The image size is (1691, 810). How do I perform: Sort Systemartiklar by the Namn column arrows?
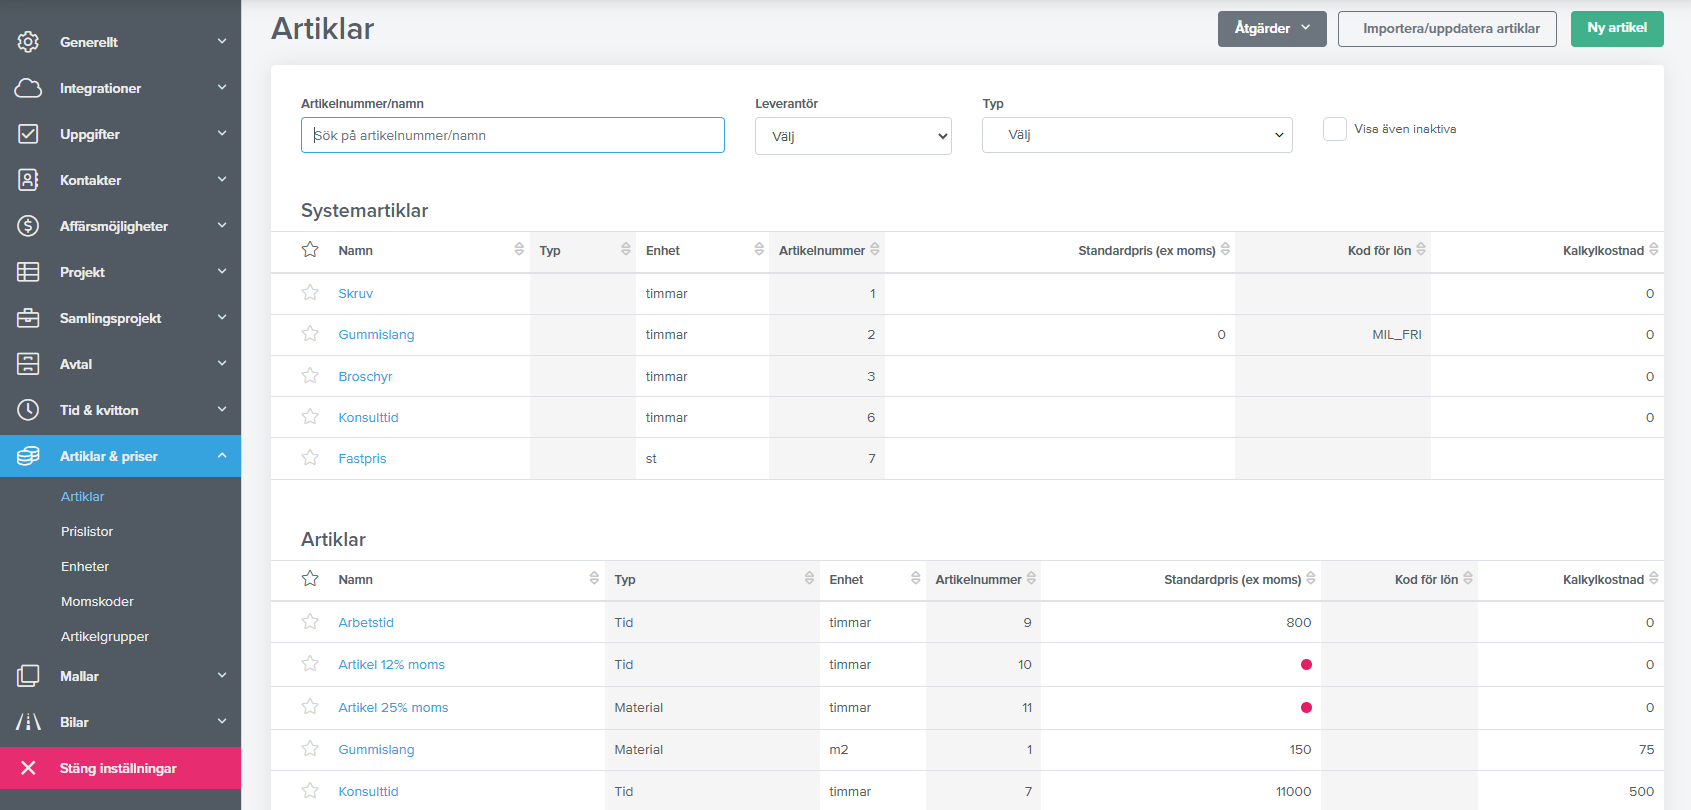519,250
